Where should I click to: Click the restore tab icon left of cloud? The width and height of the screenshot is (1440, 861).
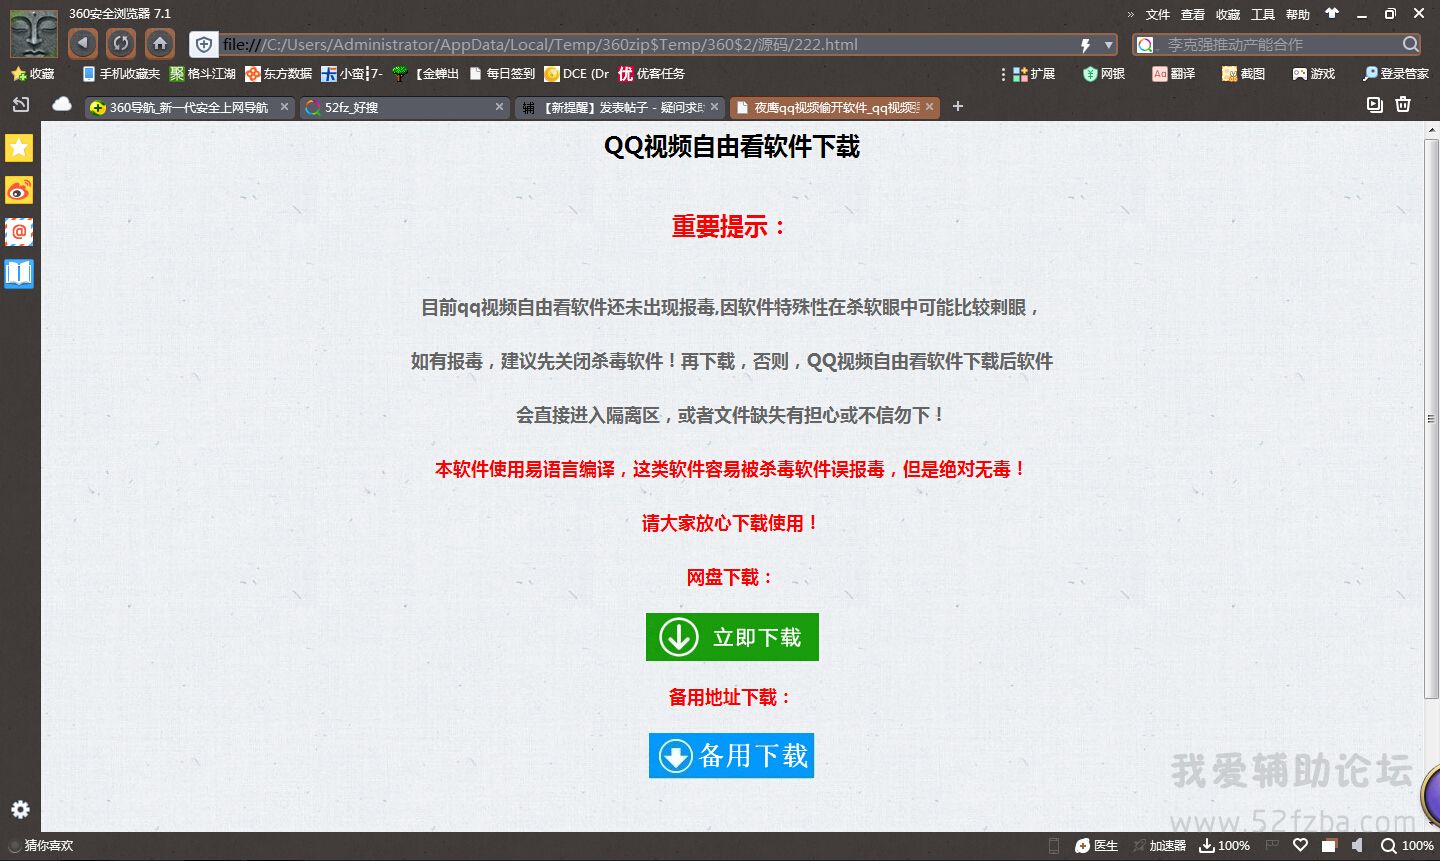tap(21, 105)
